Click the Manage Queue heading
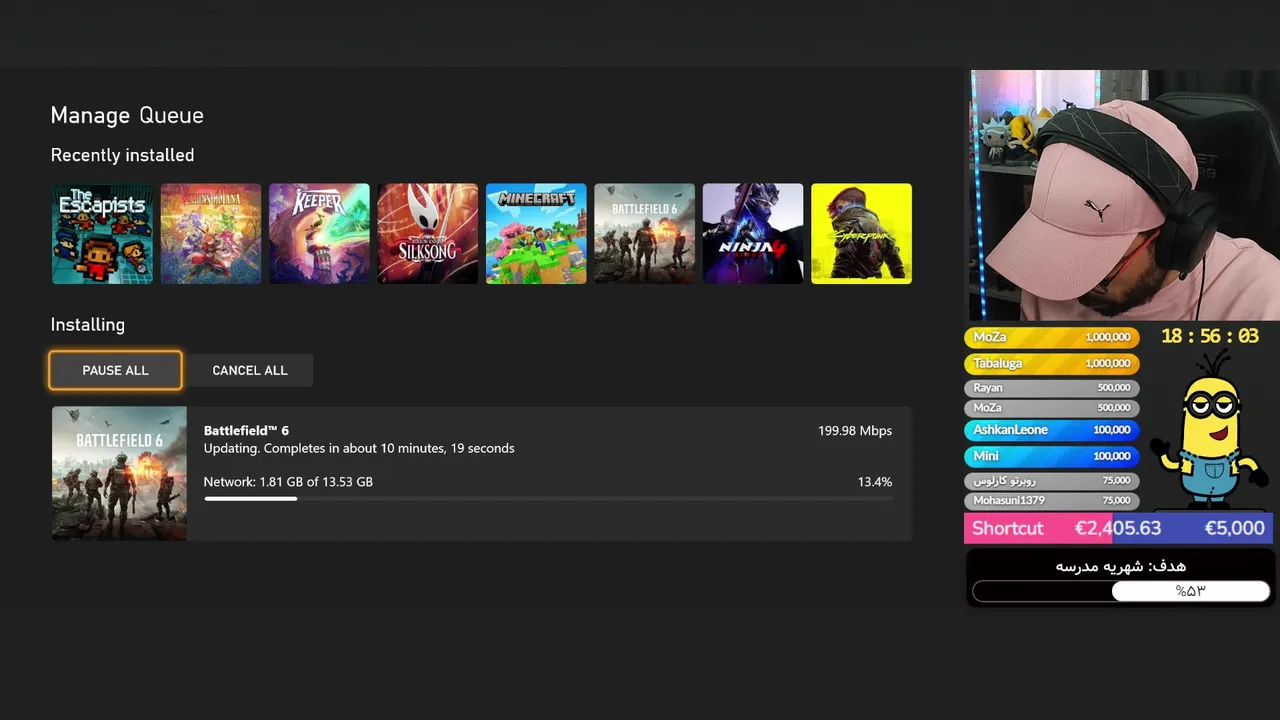 click(x=127, y=115)
